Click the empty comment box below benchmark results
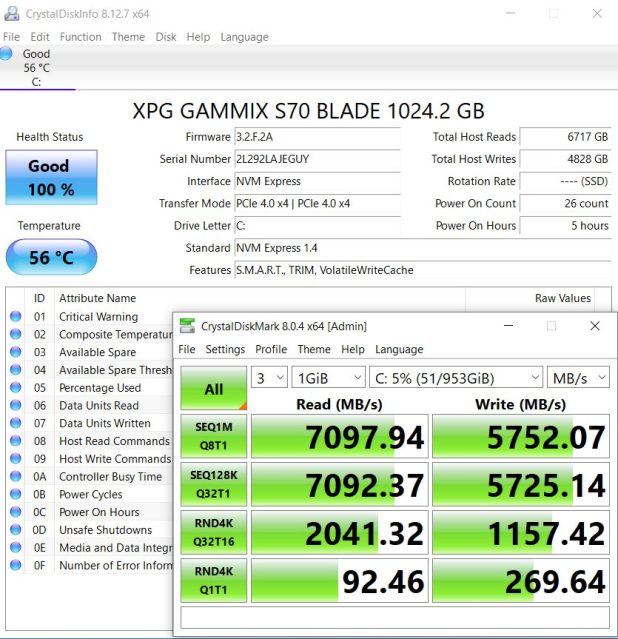This screenshot has height=639, width=618. pos(395,617)
